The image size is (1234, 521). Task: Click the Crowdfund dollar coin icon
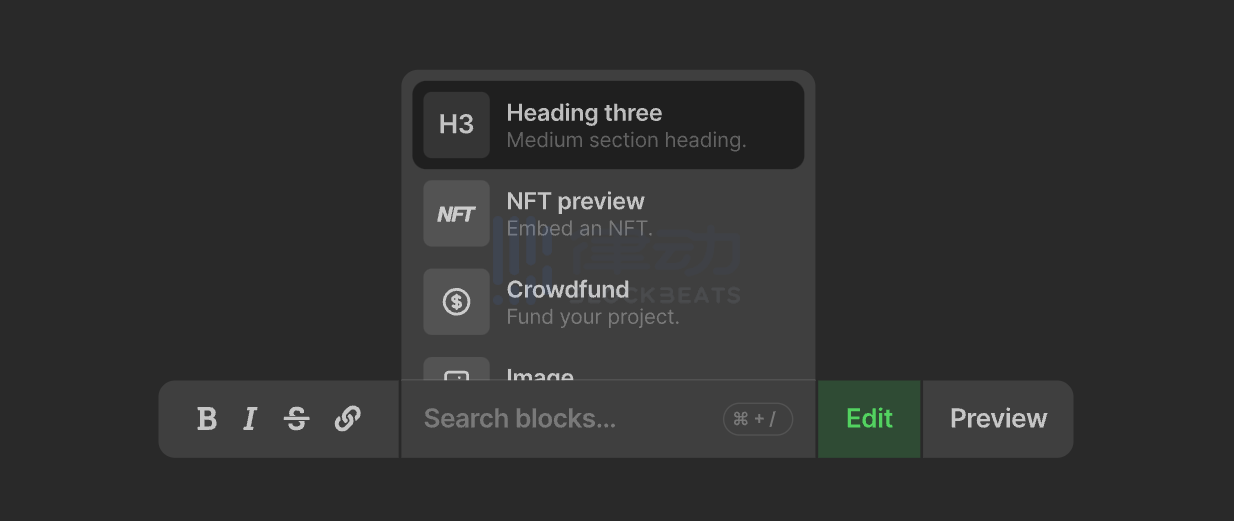click(x=456, y=301)
